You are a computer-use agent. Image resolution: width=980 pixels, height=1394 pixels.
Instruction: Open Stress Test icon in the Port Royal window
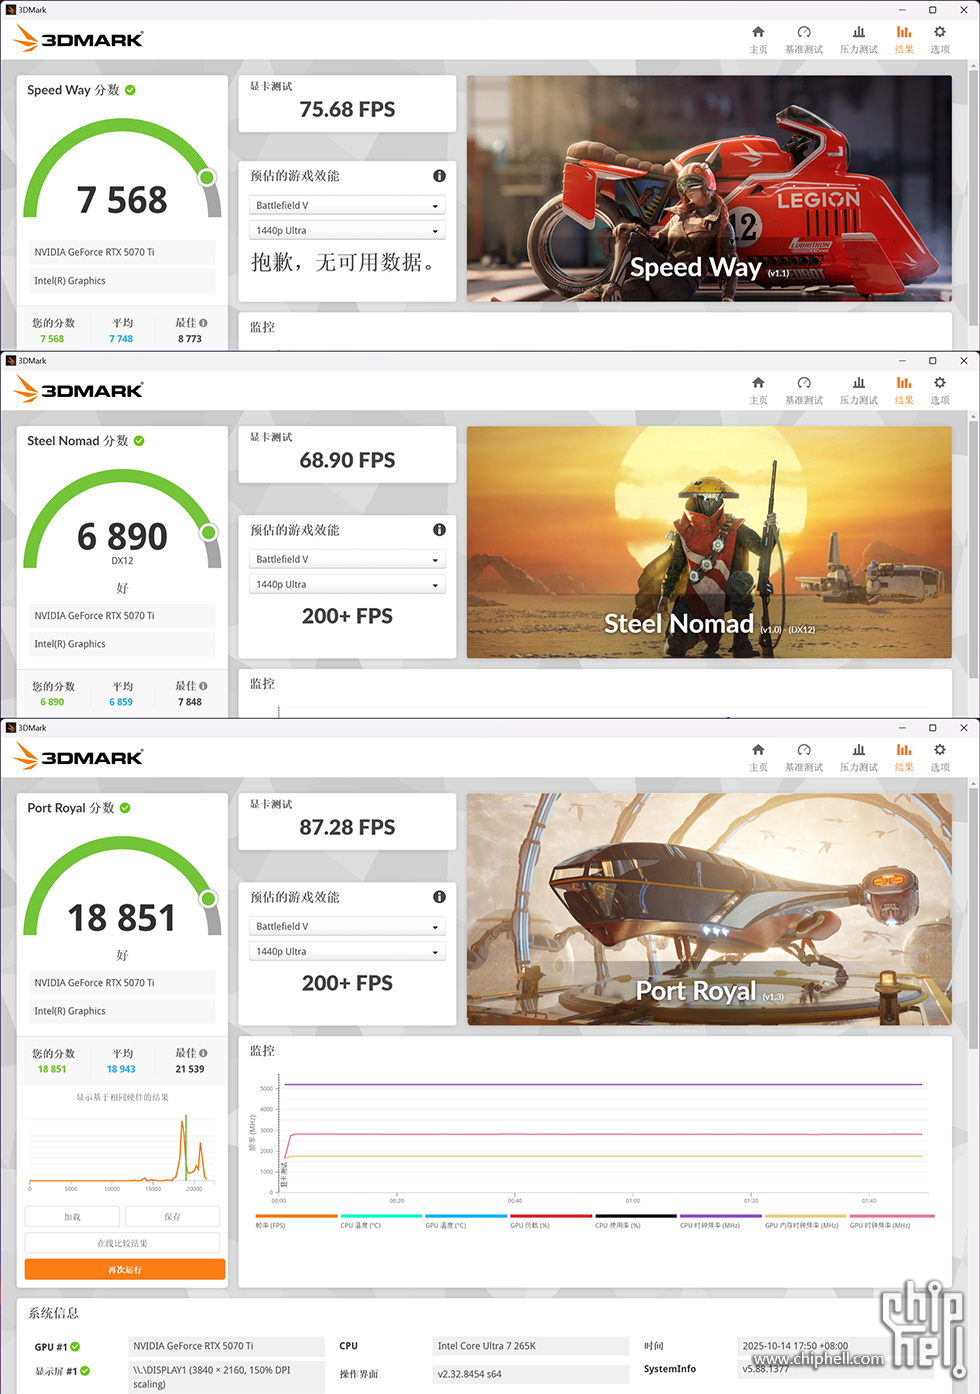click(x=858, y=751)
